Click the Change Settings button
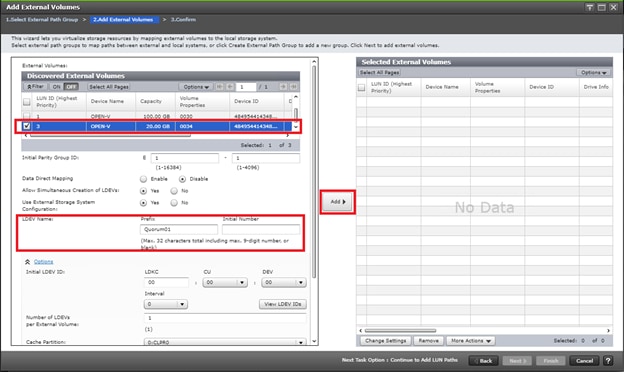This screenshot has height=372, width=624. tap(386, 341)
